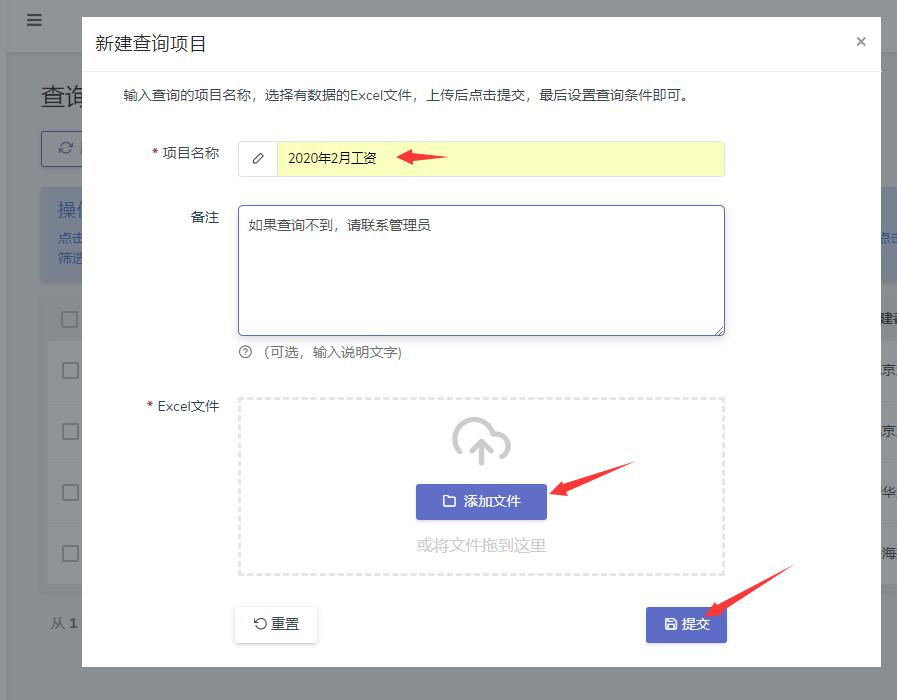Image resolution: width=897 pixels, height=700 pixels.
Task: Grab the 备注 textarea resize handle
Action: [x=719, y=330]
